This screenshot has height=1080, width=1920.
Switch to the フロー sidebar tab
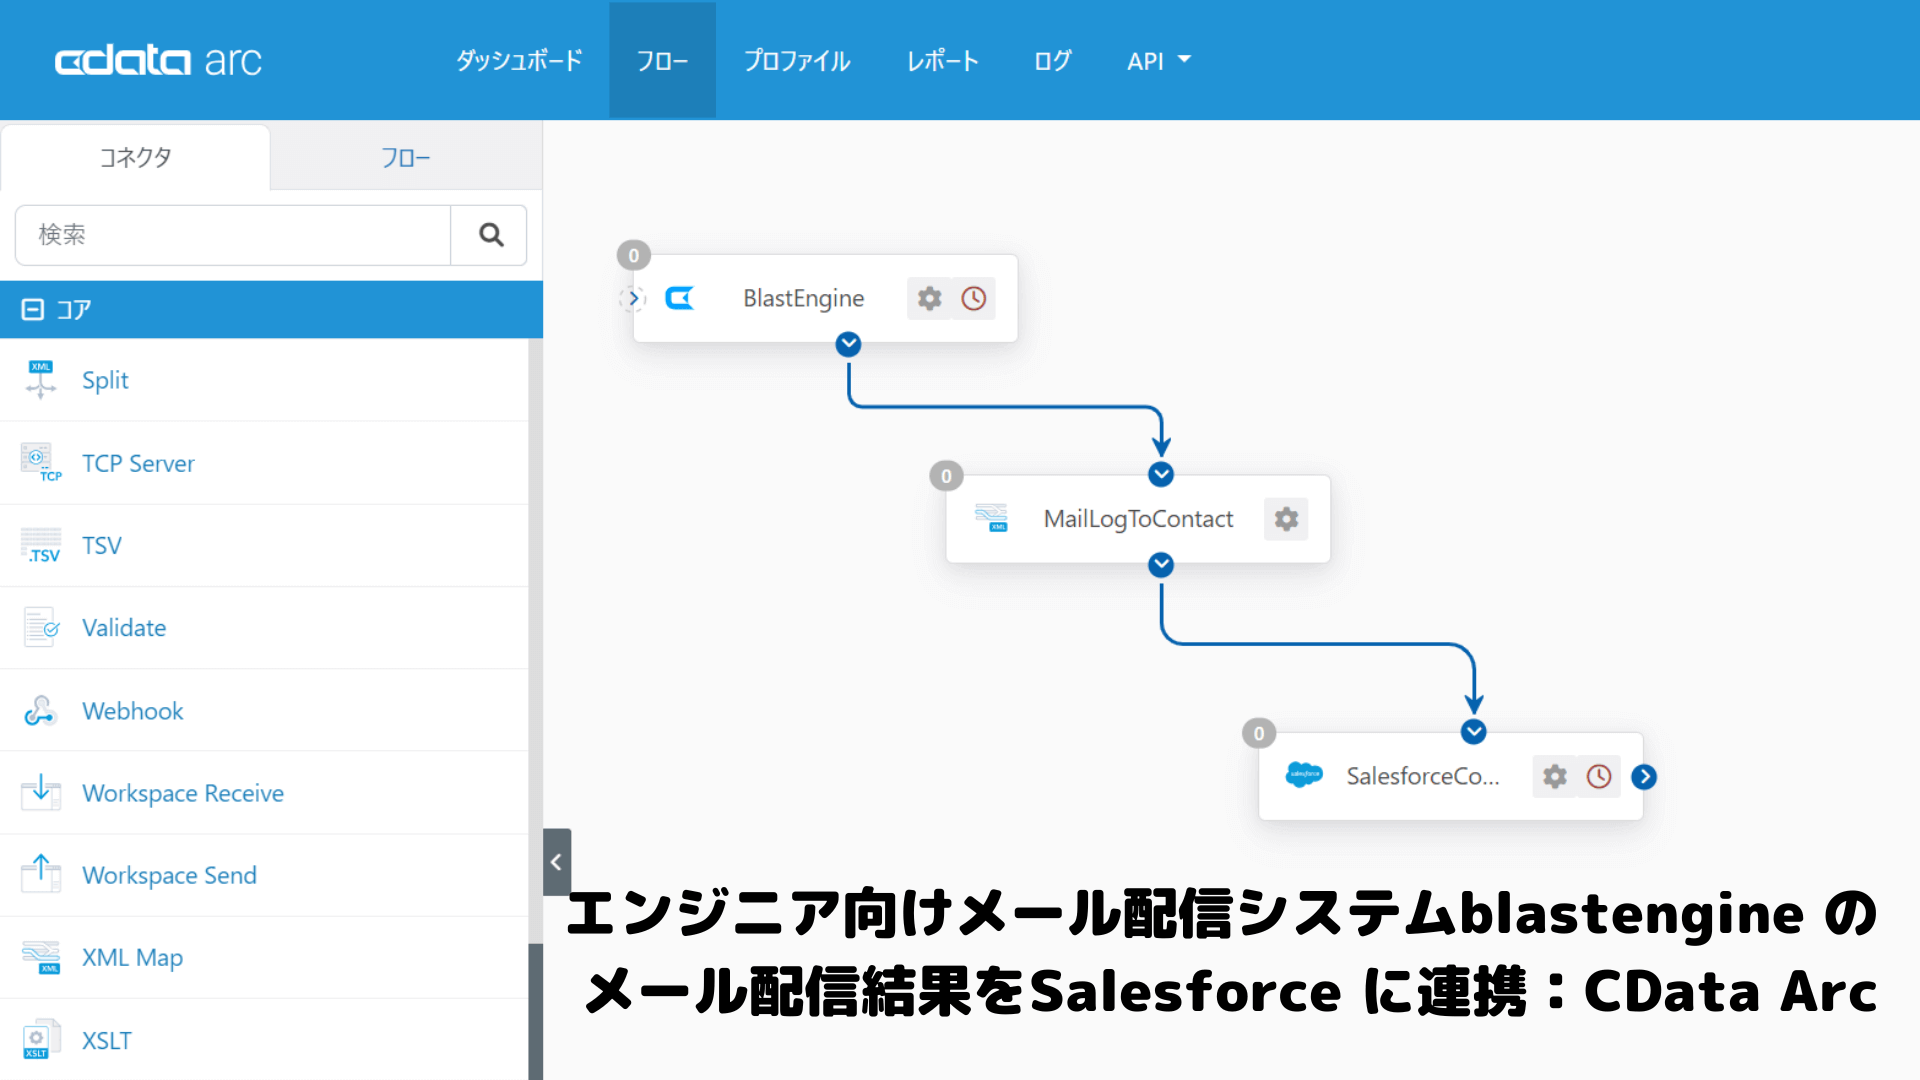406,157
